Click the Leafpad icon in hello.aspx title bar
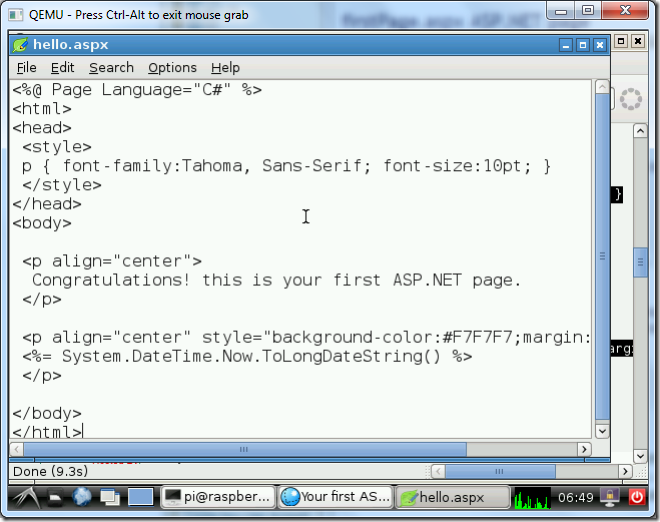Screen dimensions: 660x522 click(x=20, y=45)
